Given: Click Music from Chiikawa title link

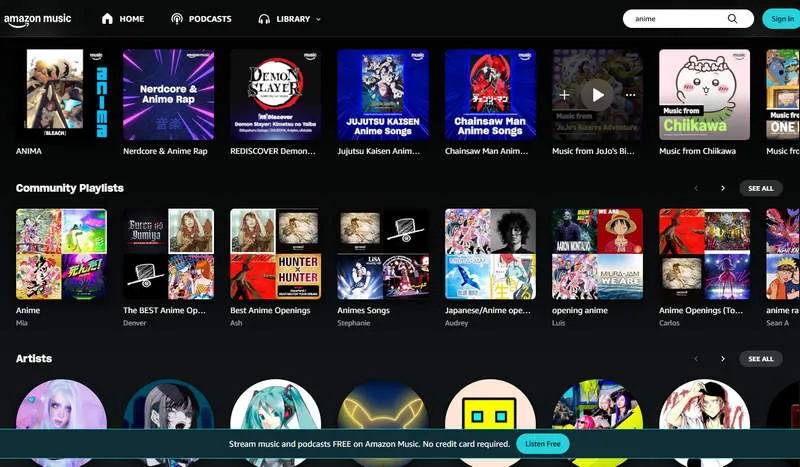Looking at the screenshot, I should (697, 151).
